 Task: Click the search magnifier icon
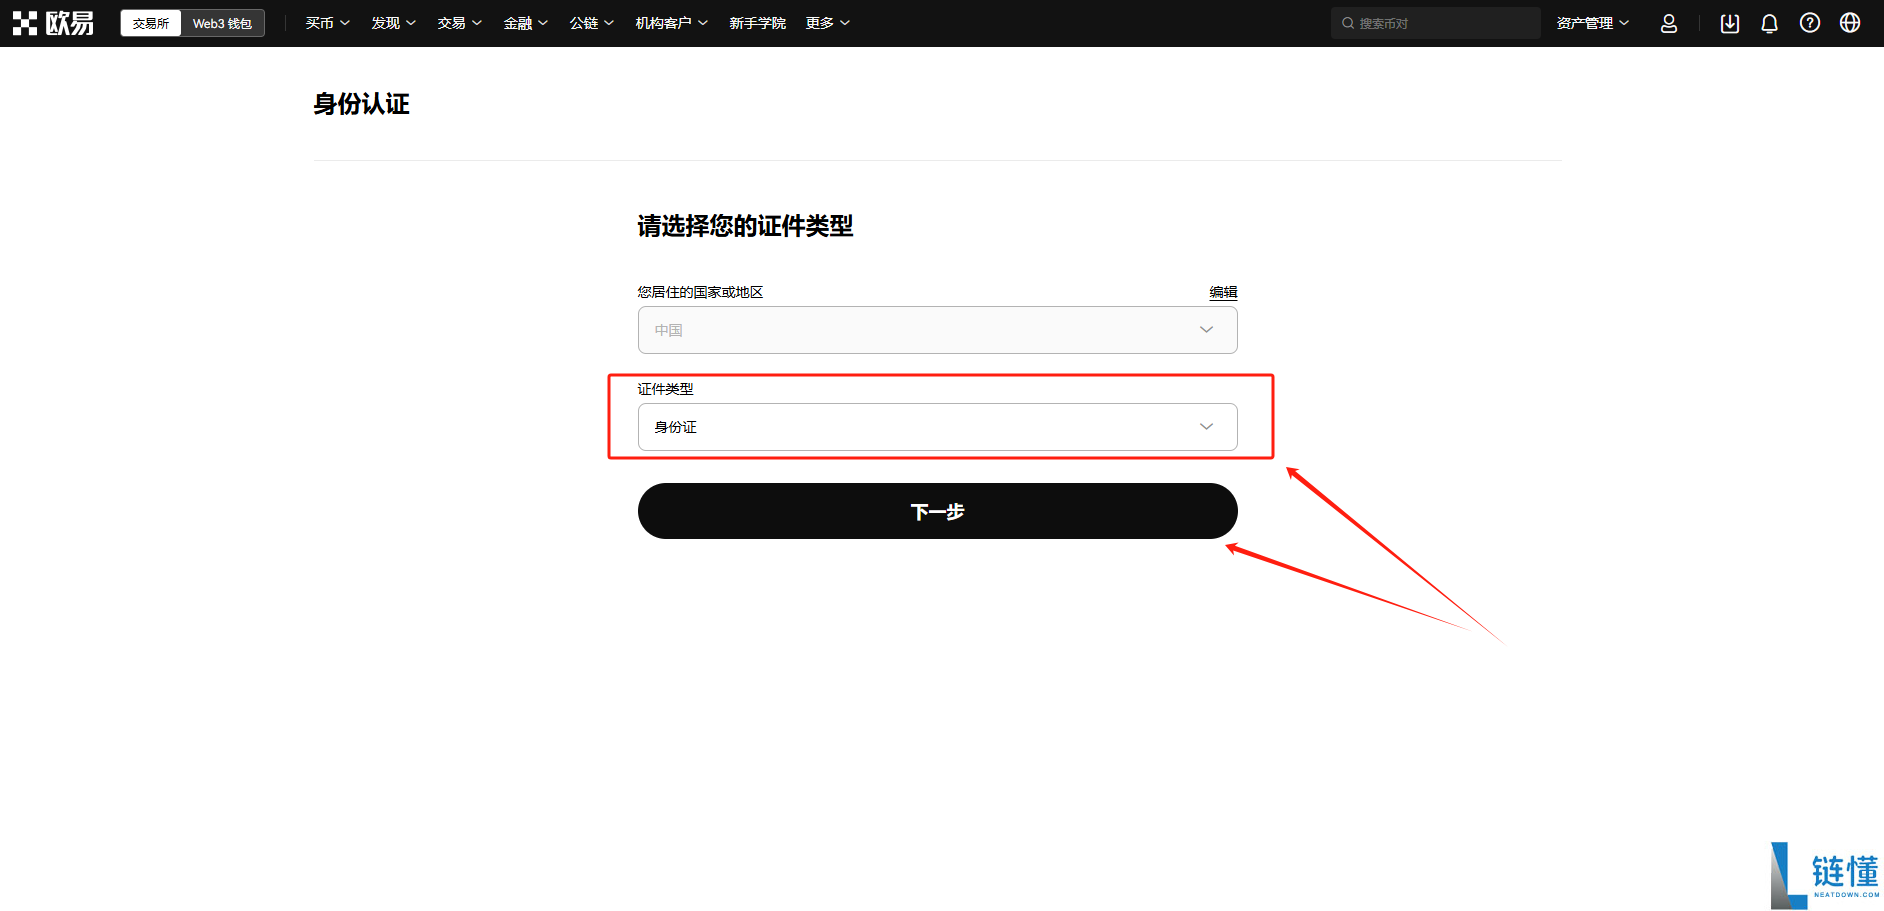click(x=1348, y=23)
